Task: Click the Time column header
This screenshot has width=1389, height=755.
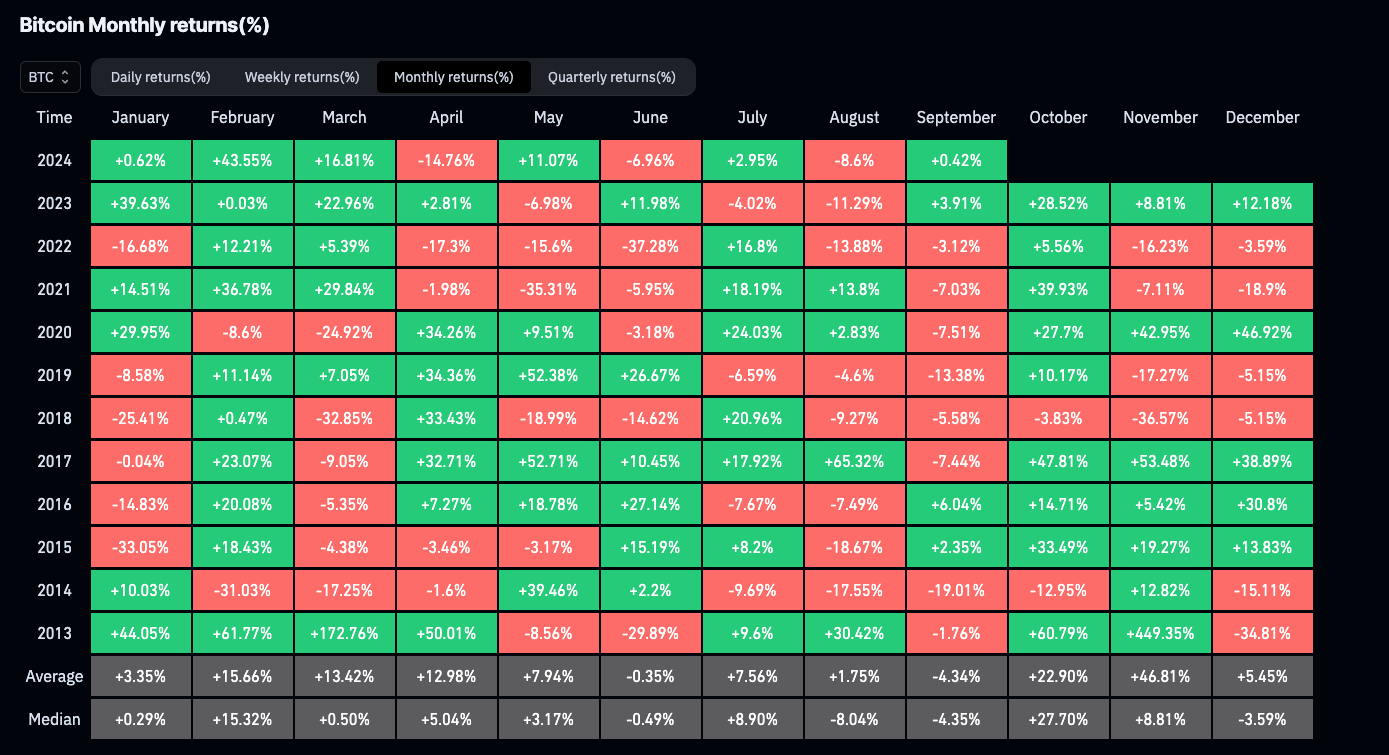Action: pos(54,117)
